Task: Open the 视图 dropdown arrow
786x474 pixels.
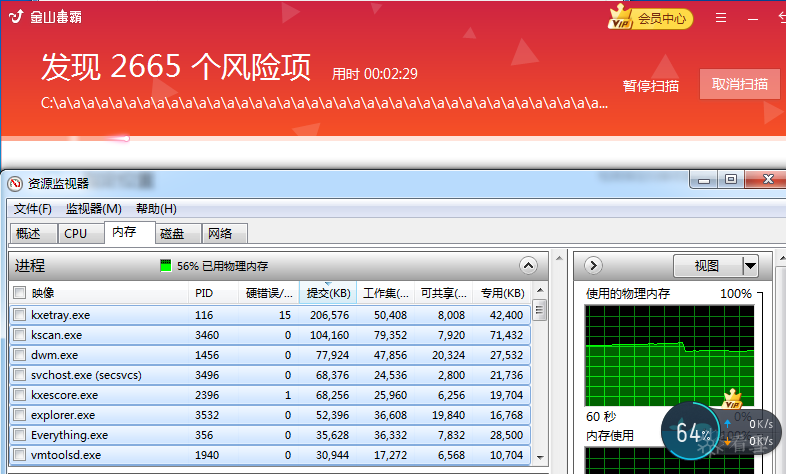Action: pyautogui.click(x=750, y=266)
